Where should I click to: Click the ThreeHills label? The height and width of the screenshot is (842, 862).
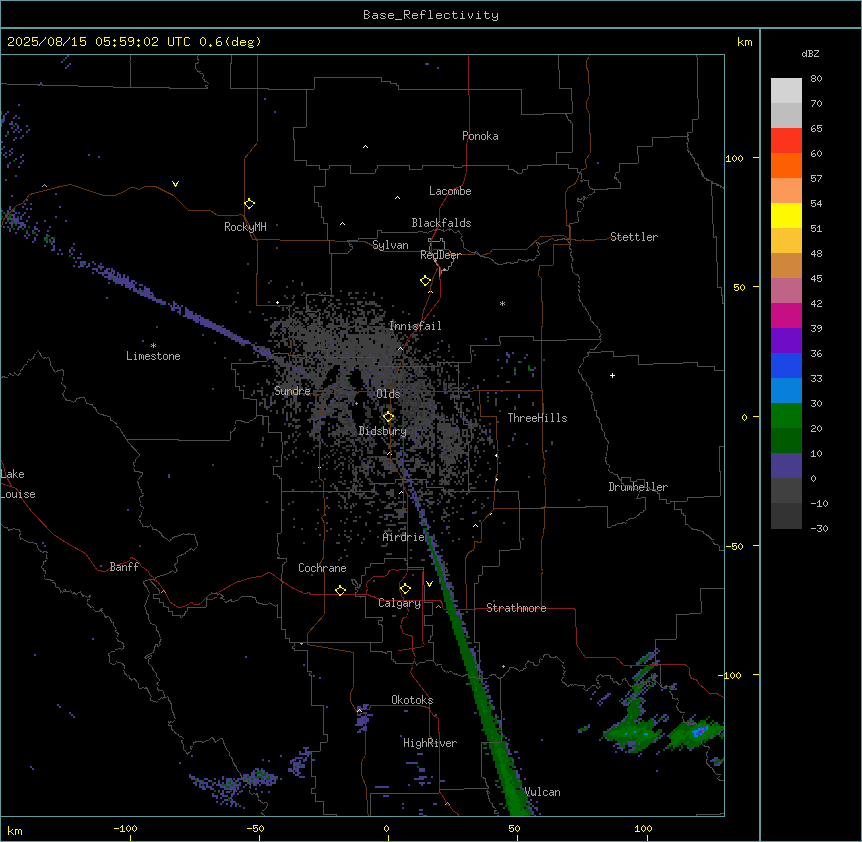[537, 418]
